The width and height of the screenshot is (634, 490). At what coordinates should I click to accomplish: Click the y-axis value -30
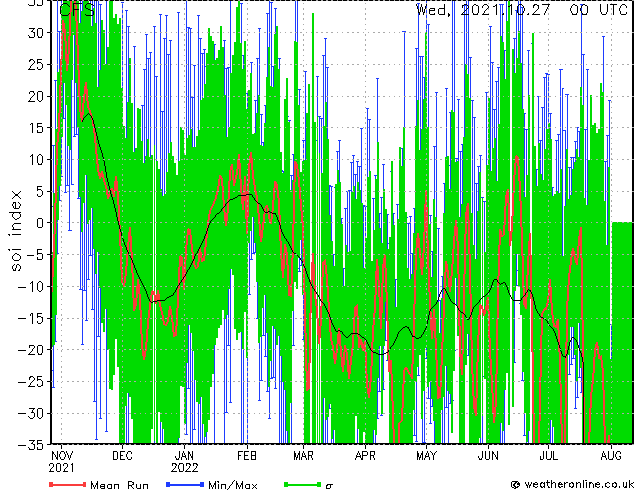click(31, 413)
